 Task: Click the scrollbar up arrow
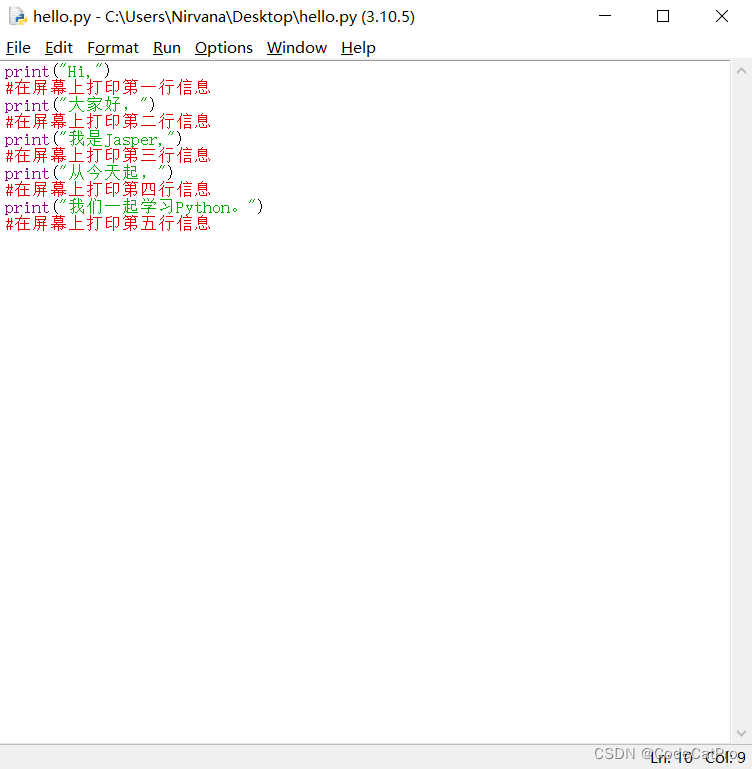741,71
